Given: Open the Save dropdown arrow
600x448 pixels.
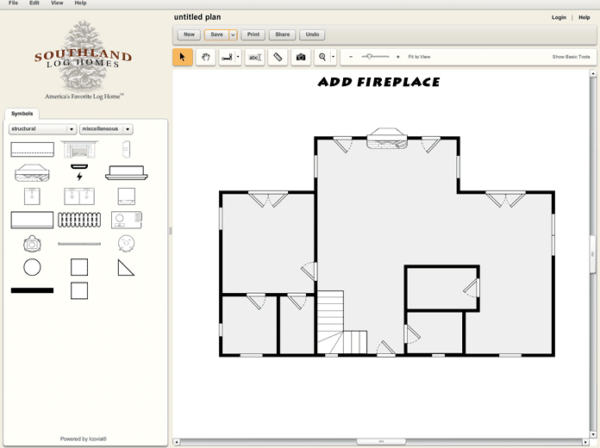Looking at the screenshot, I should coord(233,35).
